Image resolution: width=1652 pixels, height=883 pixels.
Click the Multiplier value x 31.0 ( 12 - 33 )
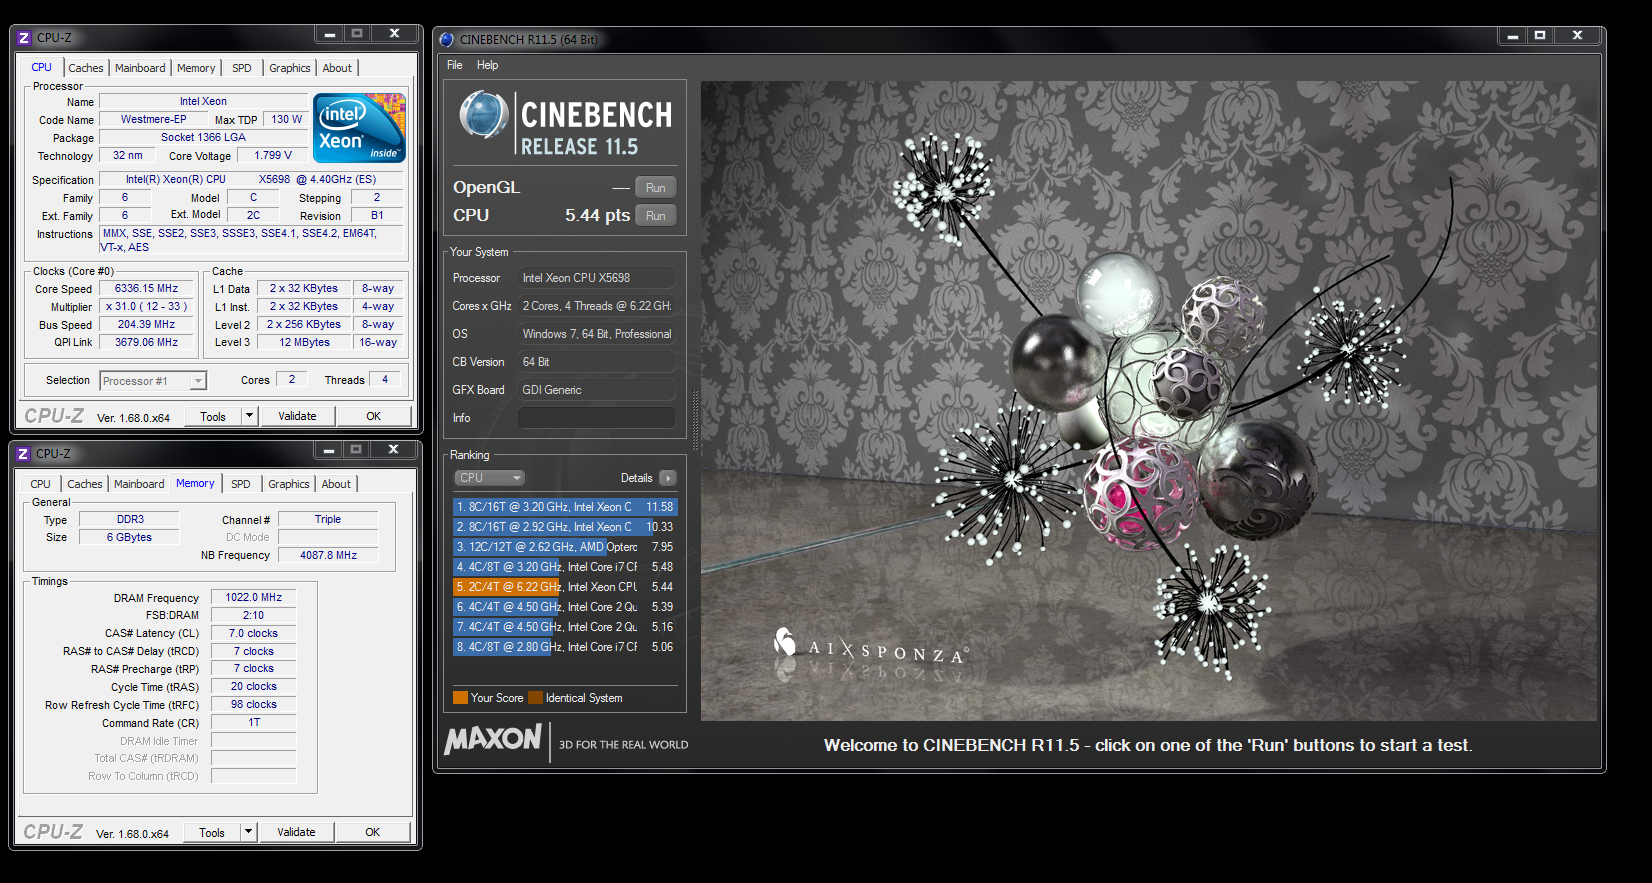[146, 306]
